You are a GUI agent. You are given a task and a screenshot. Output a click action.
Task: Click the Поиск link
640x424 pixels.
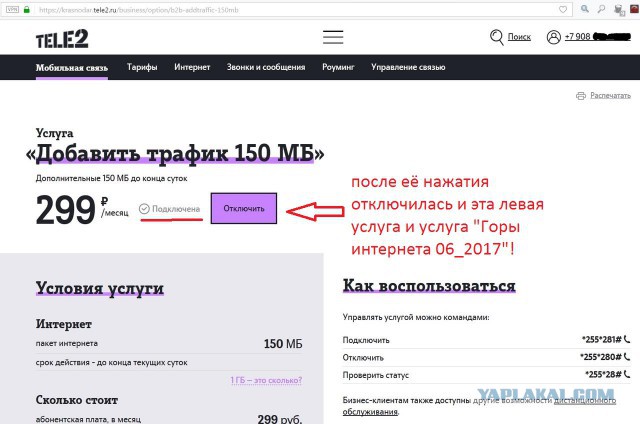(x=519, y=37)
